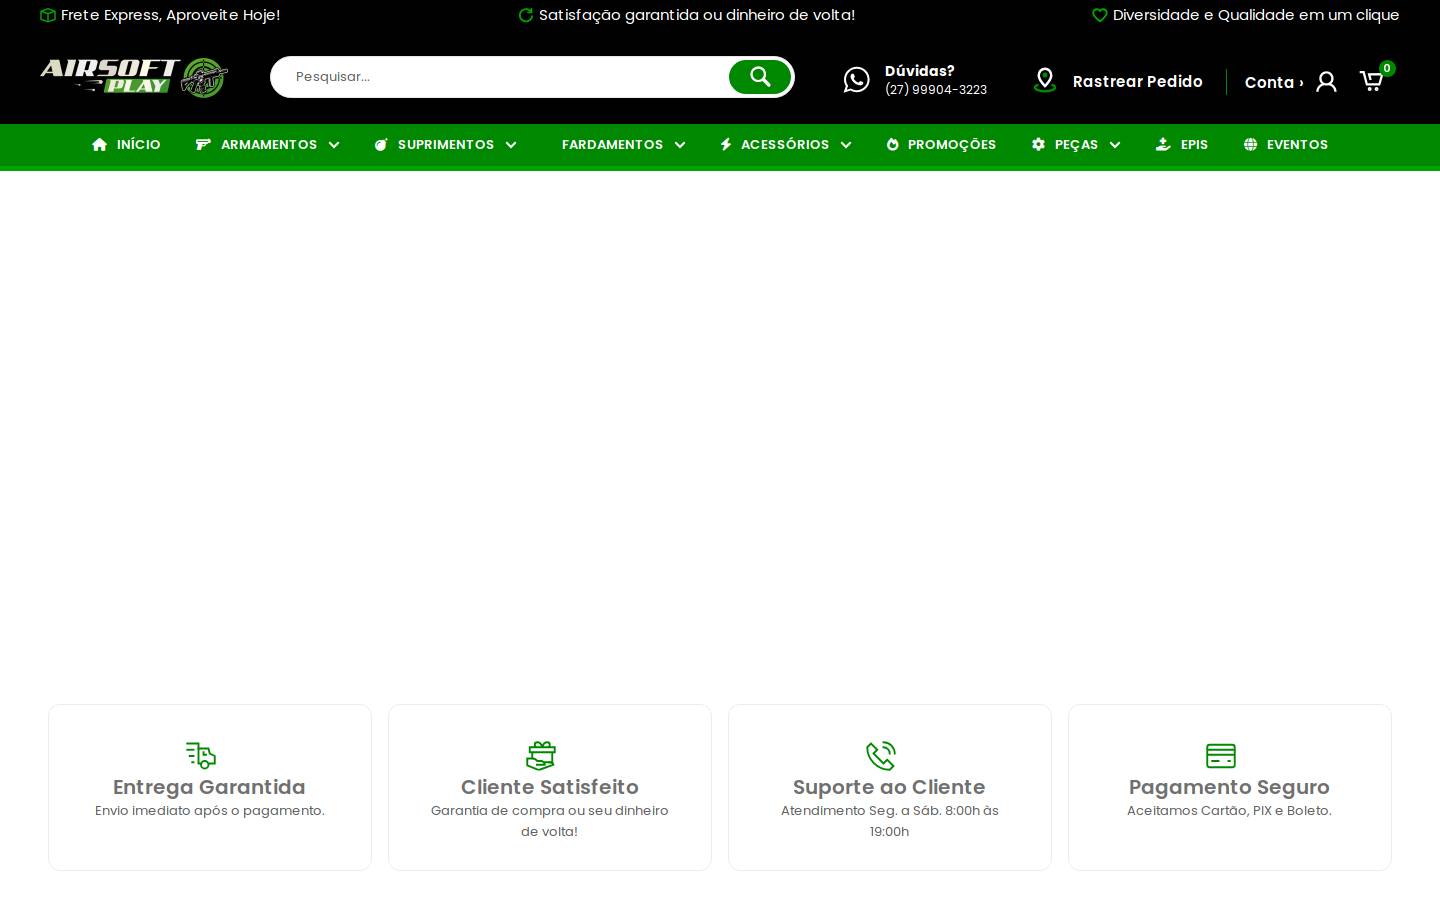Go to the EVENTOS menu item
The image size is (1440, 900).
click(x=1286, y=145)
